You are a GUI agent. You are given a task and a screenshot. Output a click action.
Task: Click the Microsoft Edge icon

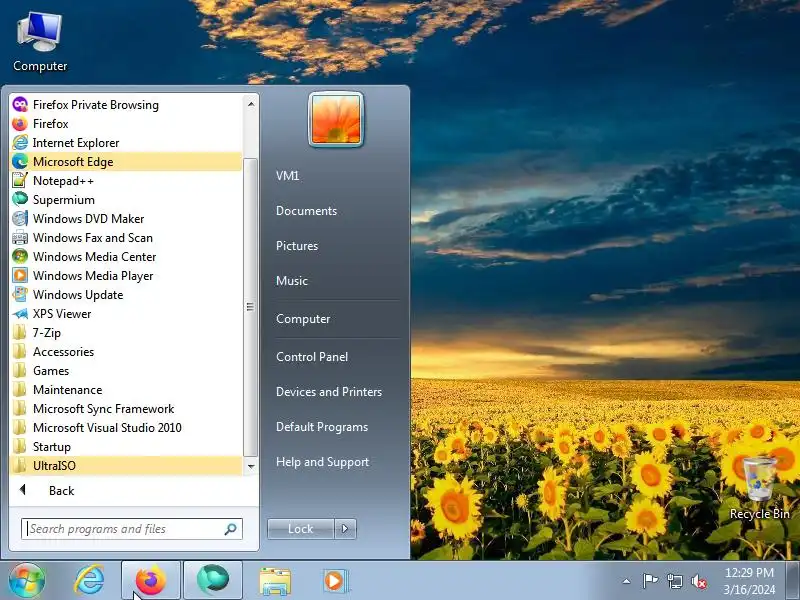[x=20, y=162]
